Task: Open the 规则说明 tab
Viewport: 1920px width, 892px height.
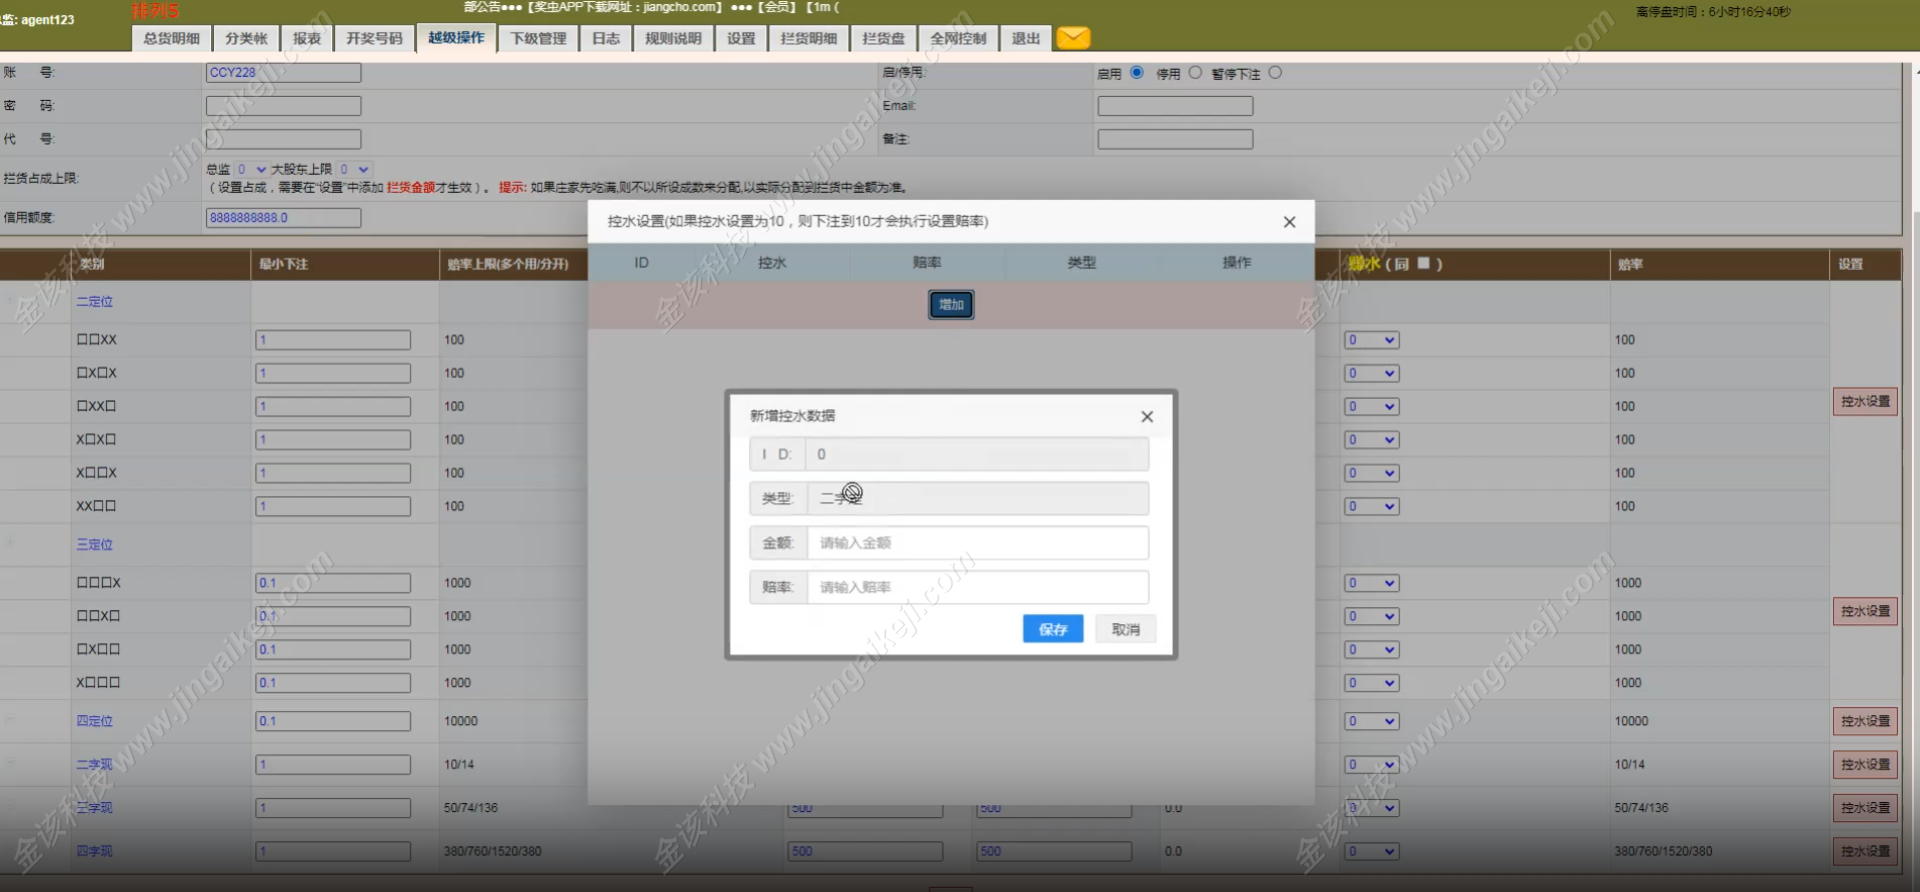Action: pyautogui.click(x=673, y=38)
